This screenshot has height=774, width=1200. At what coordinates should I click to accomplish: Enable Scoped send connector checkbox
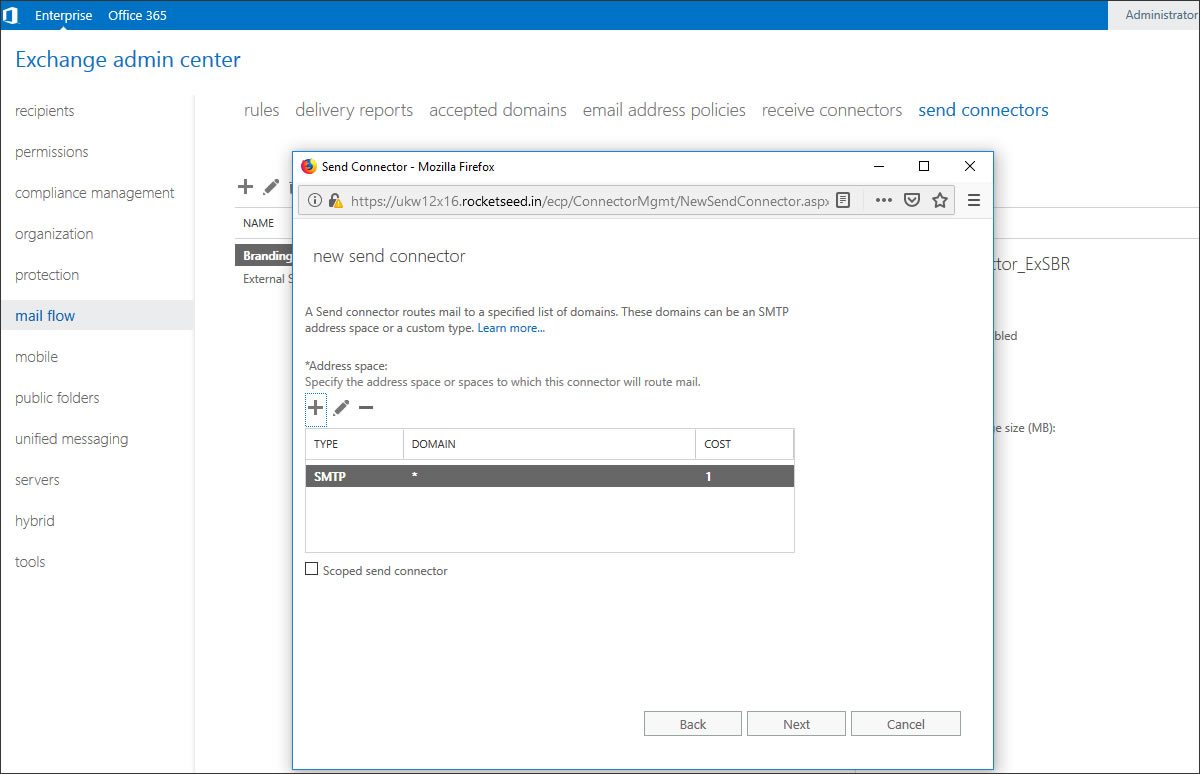[x=312, y=570]
